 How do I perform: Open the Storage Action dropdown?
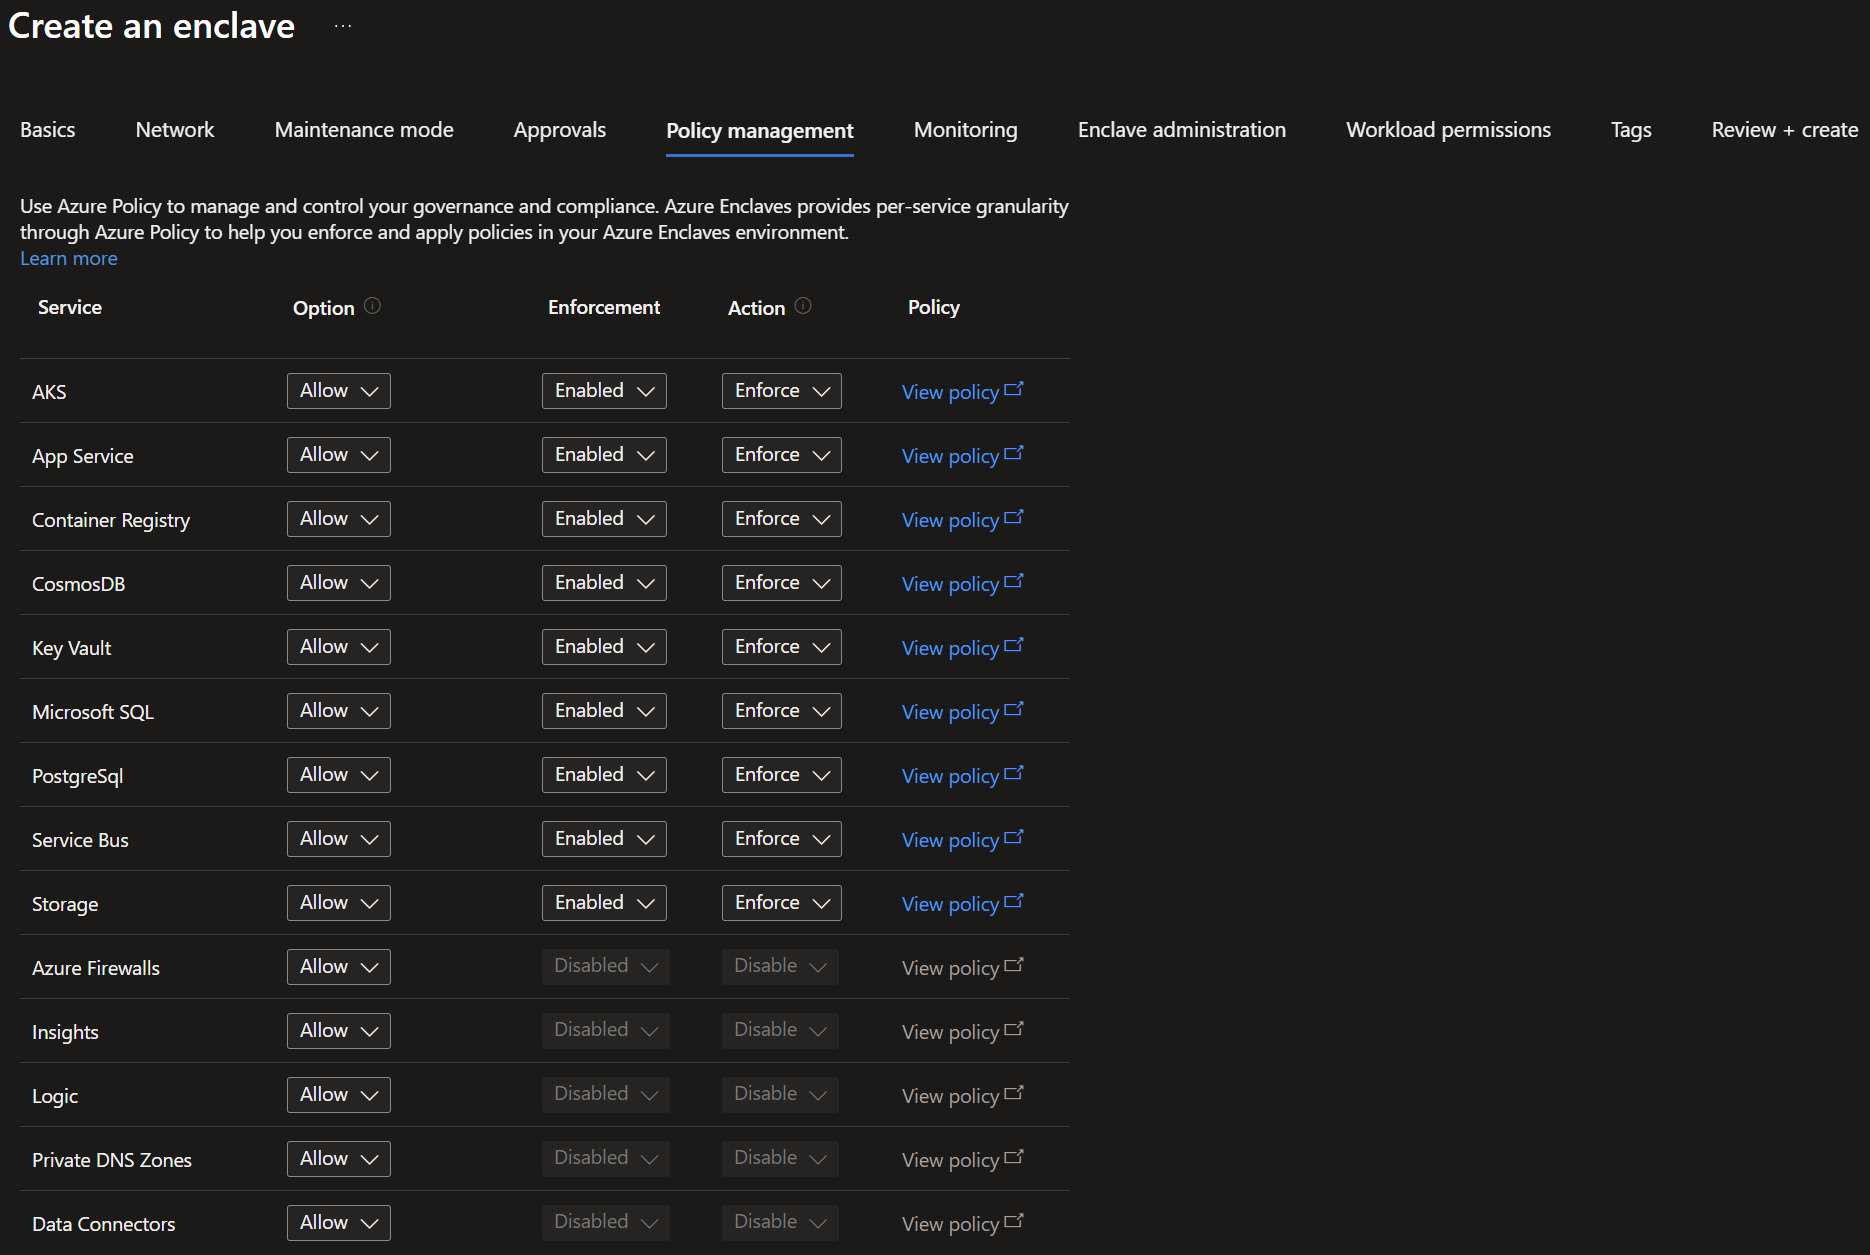(x=782, y=903)
